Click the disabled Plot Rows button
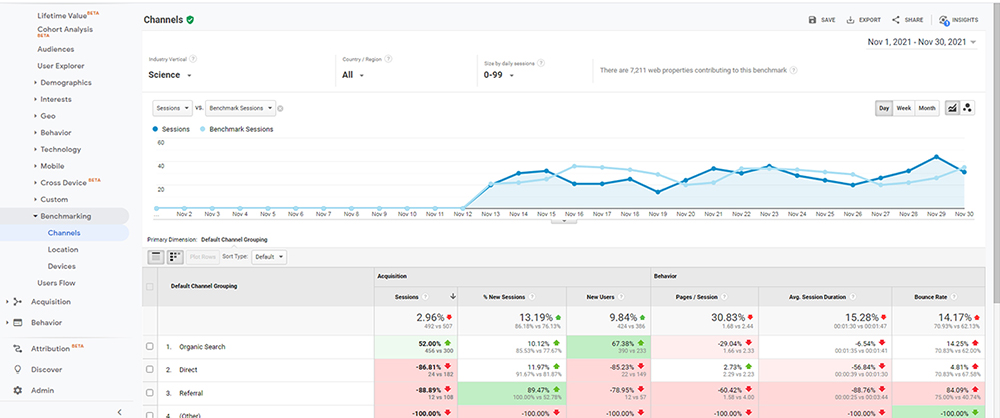This screenshot has height=418, width=1000. [202, 257]
